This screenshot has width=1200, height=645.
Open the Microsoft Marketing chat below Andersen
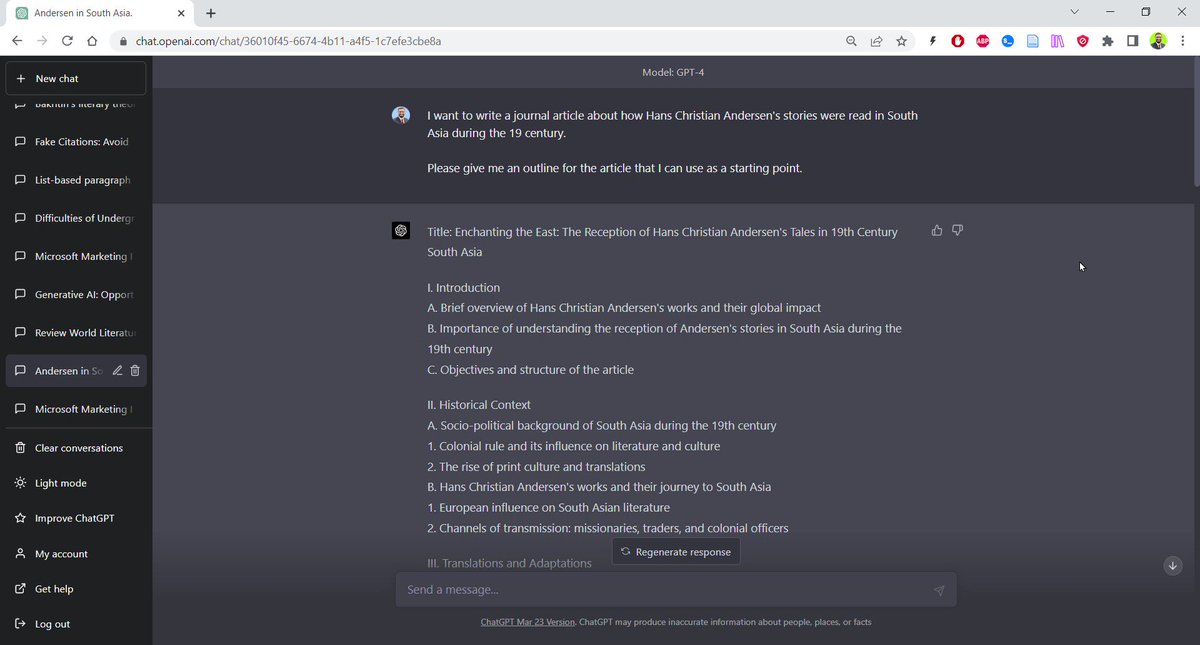point(76,409)
